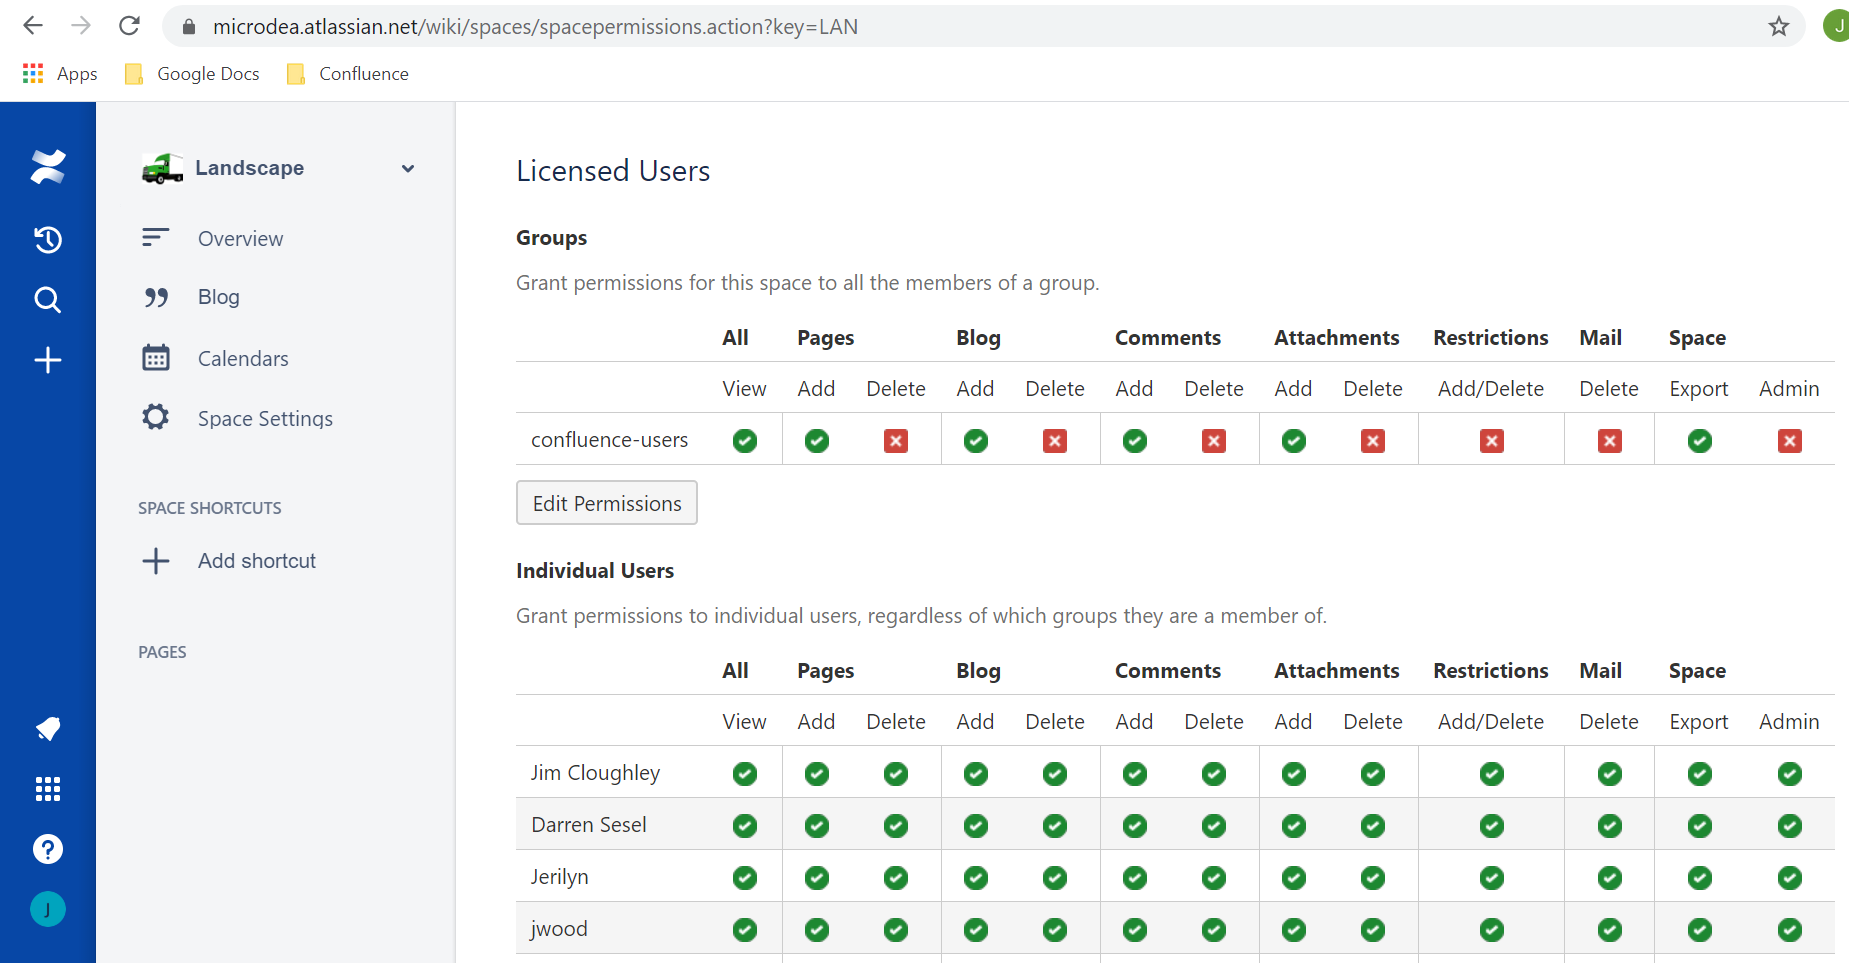1849x963 pixels.
Task: Click the browser forward arrow
Action: [x=81, y=26]
